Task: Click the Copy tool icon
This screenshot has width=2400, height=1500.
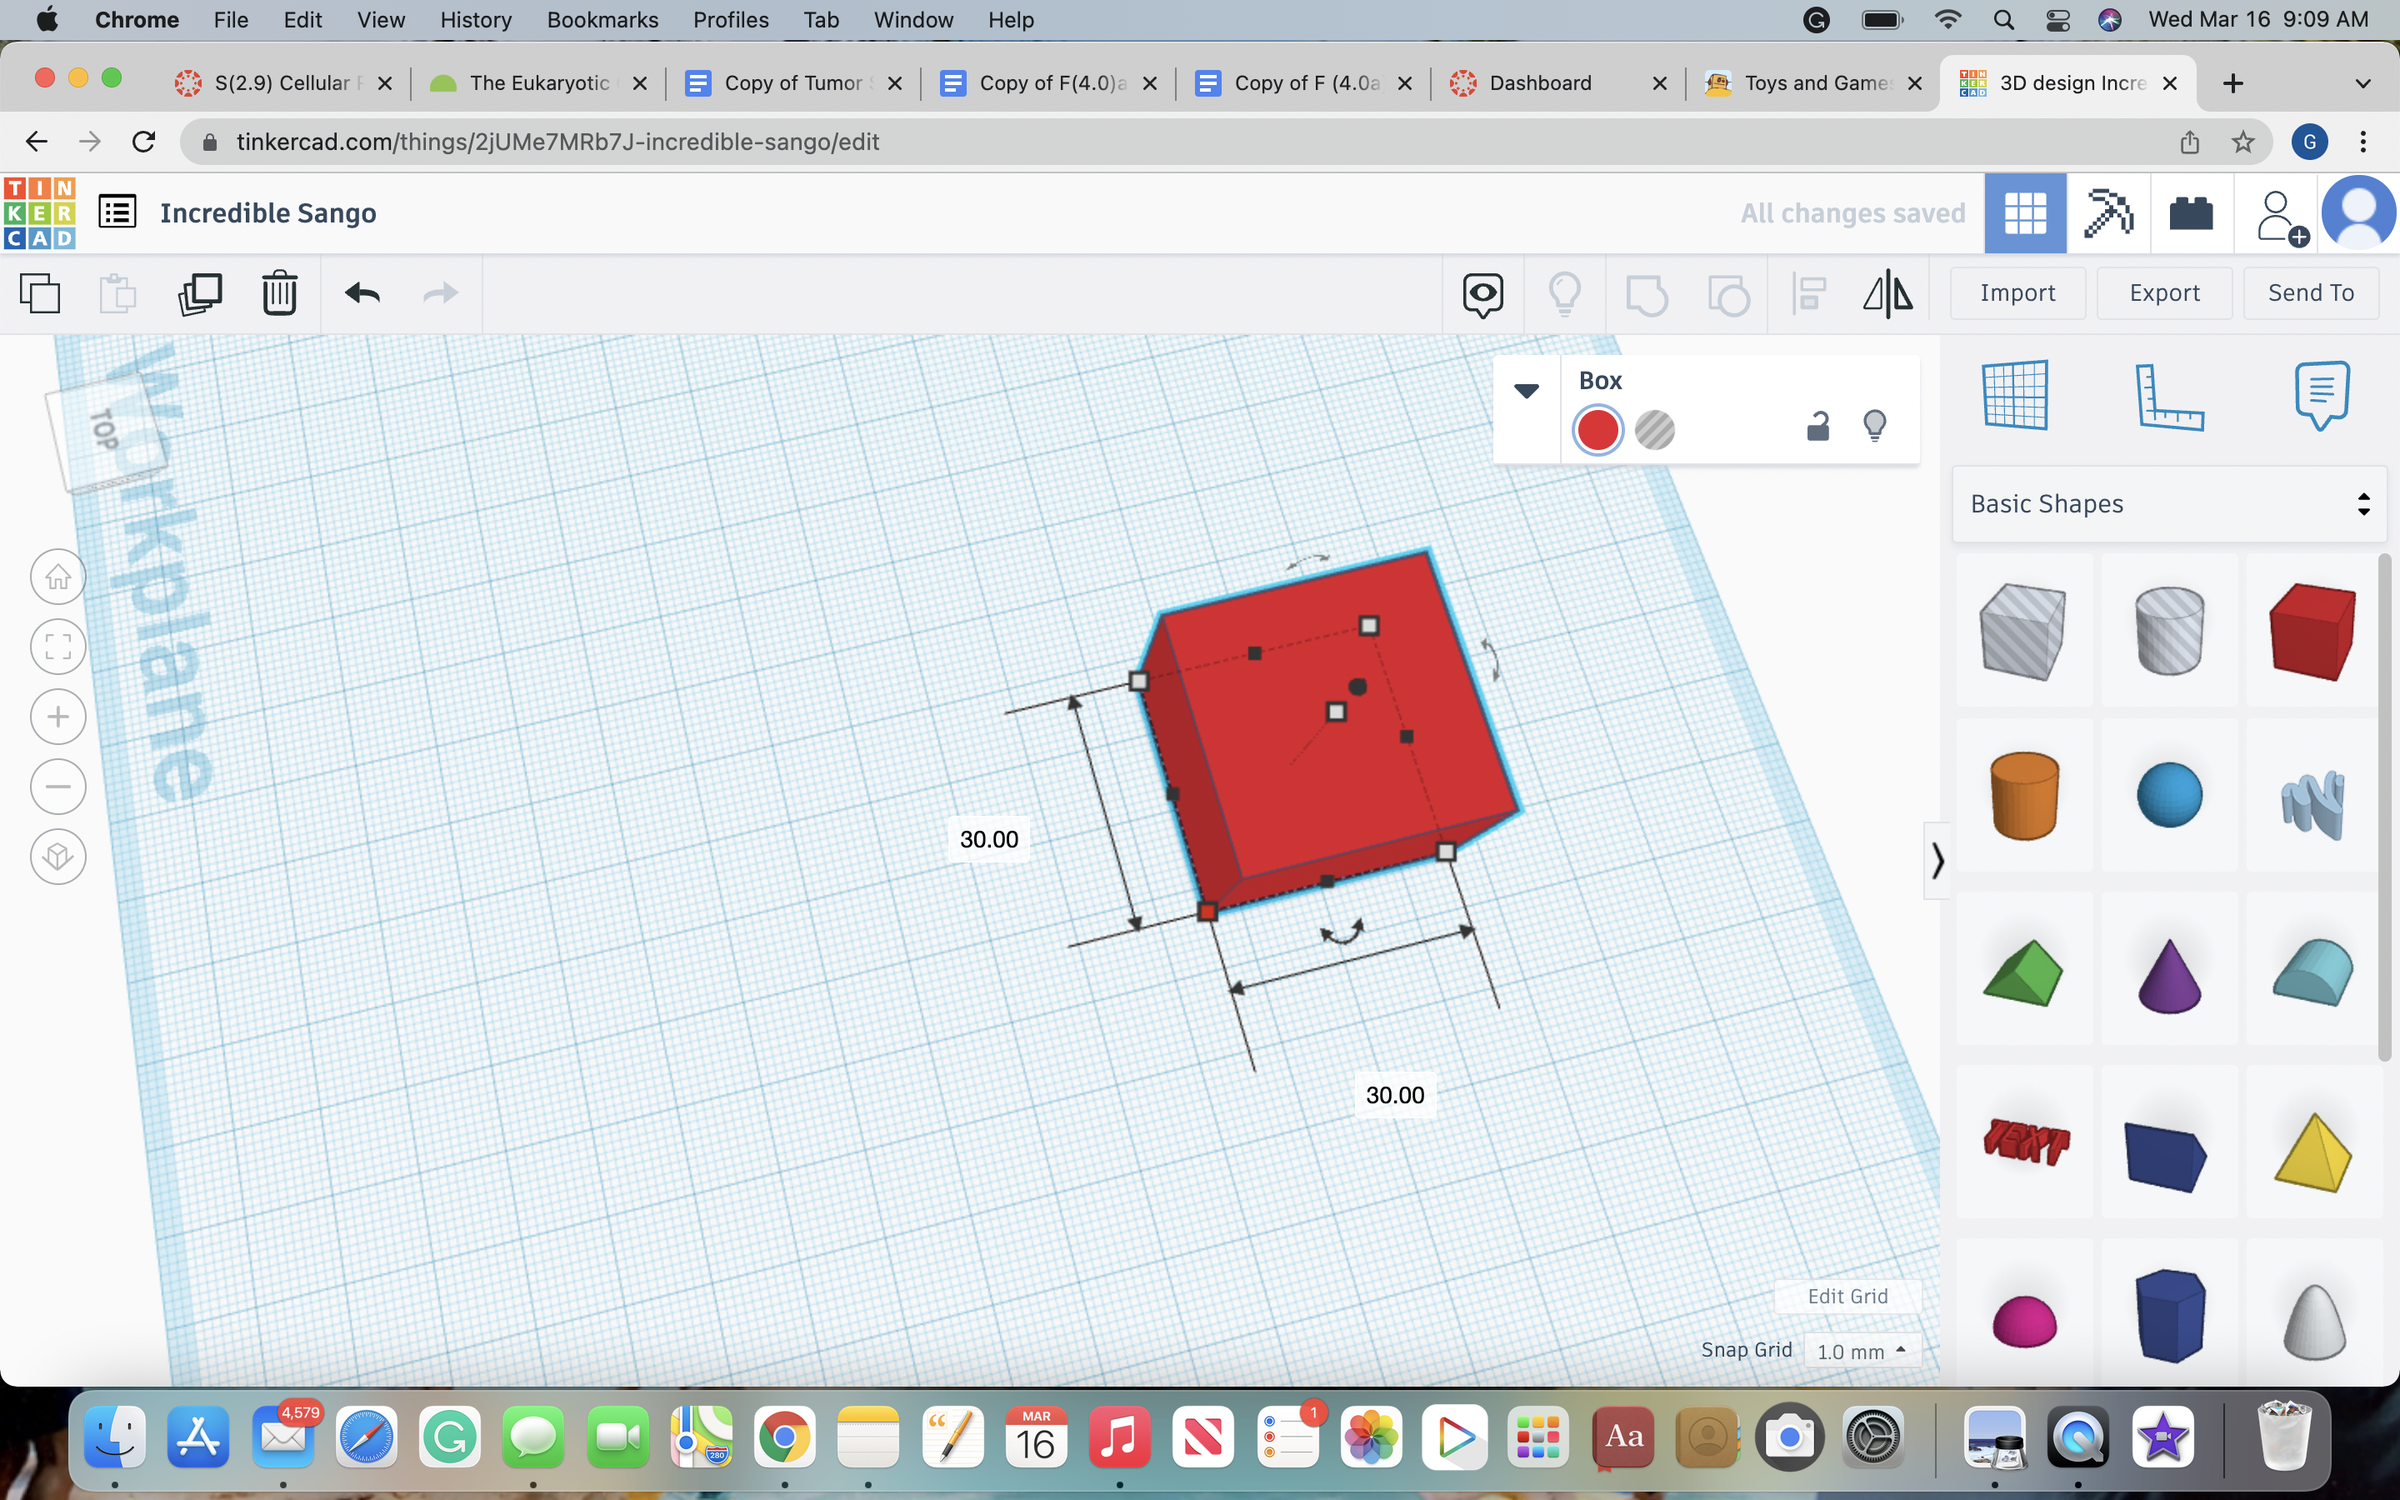Action: (40, 294)
